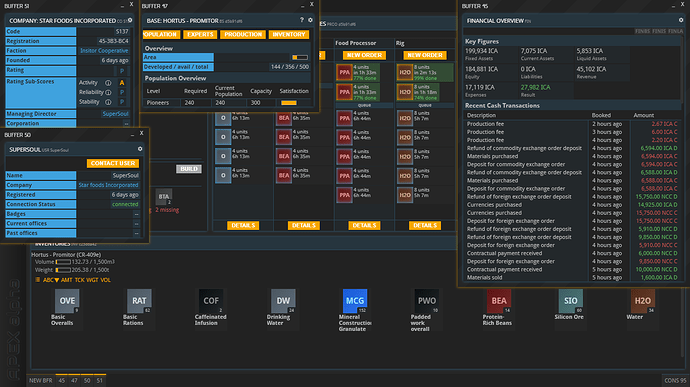Open help question mark in Base Hortus panel
Image resolution: width=690 pixels, height=387 pixels.
(x=301, y=20)
